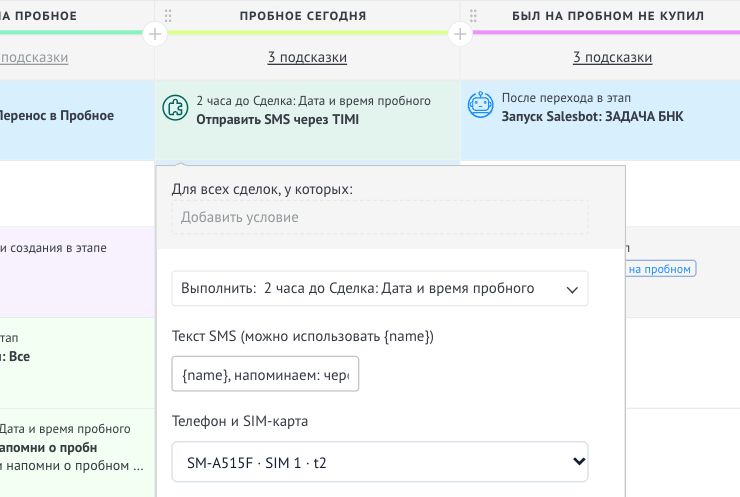Click the НА ПРОБНОЕ column header
The width and height of the screenshot is (740, 497).
coord(38,16)
